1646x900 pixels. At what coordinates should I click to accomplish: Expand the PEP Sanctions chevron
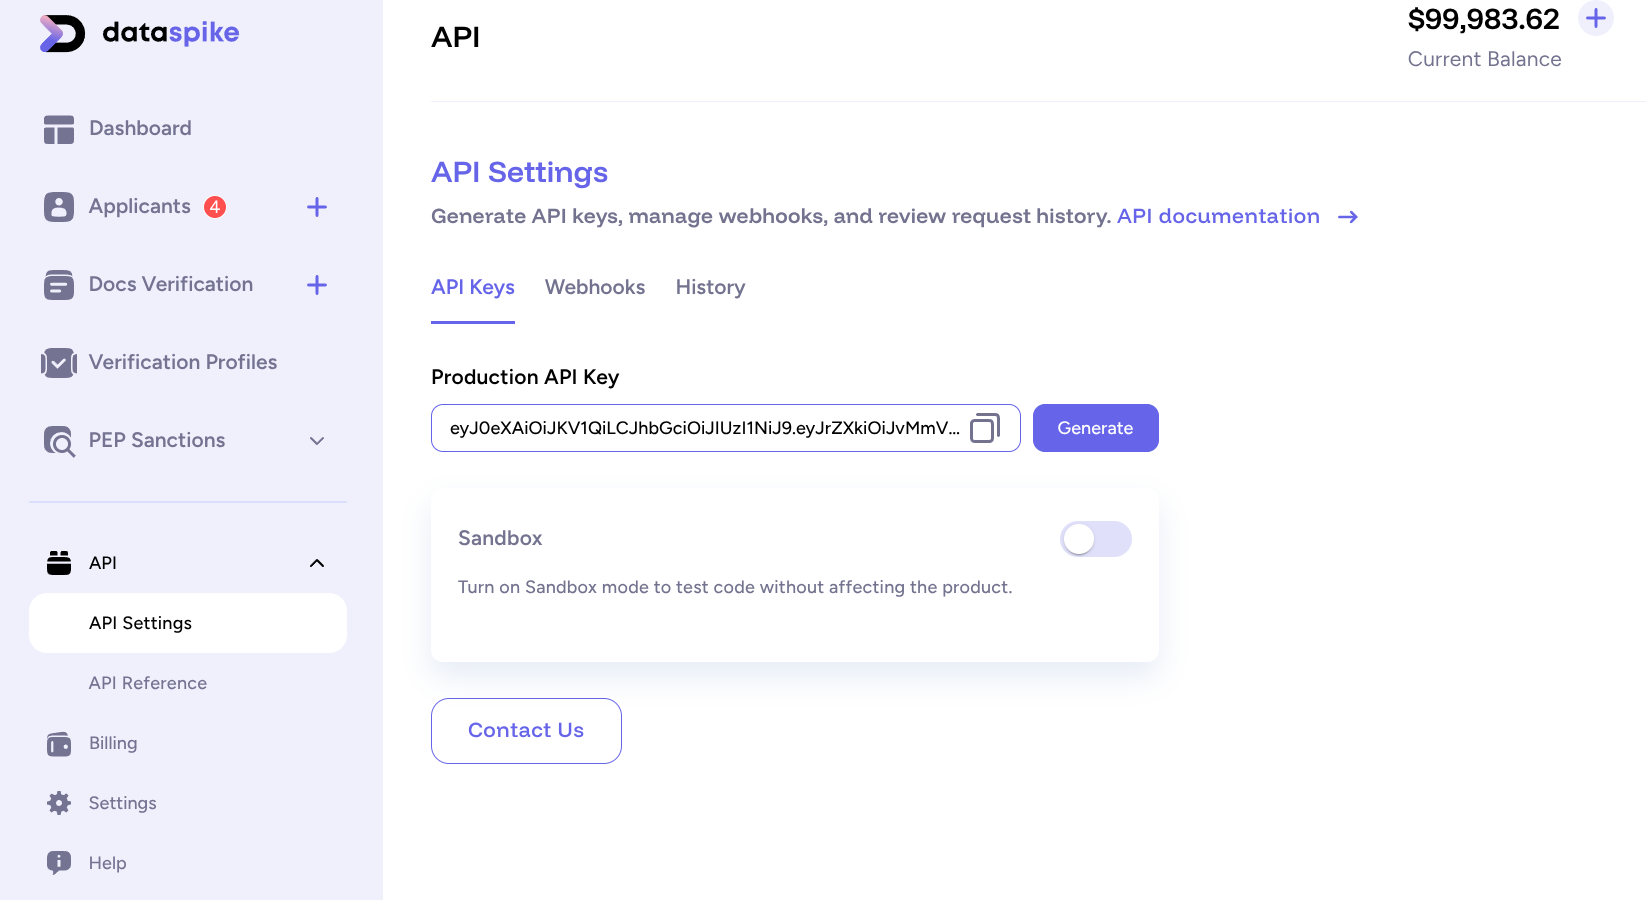[317, 440]
